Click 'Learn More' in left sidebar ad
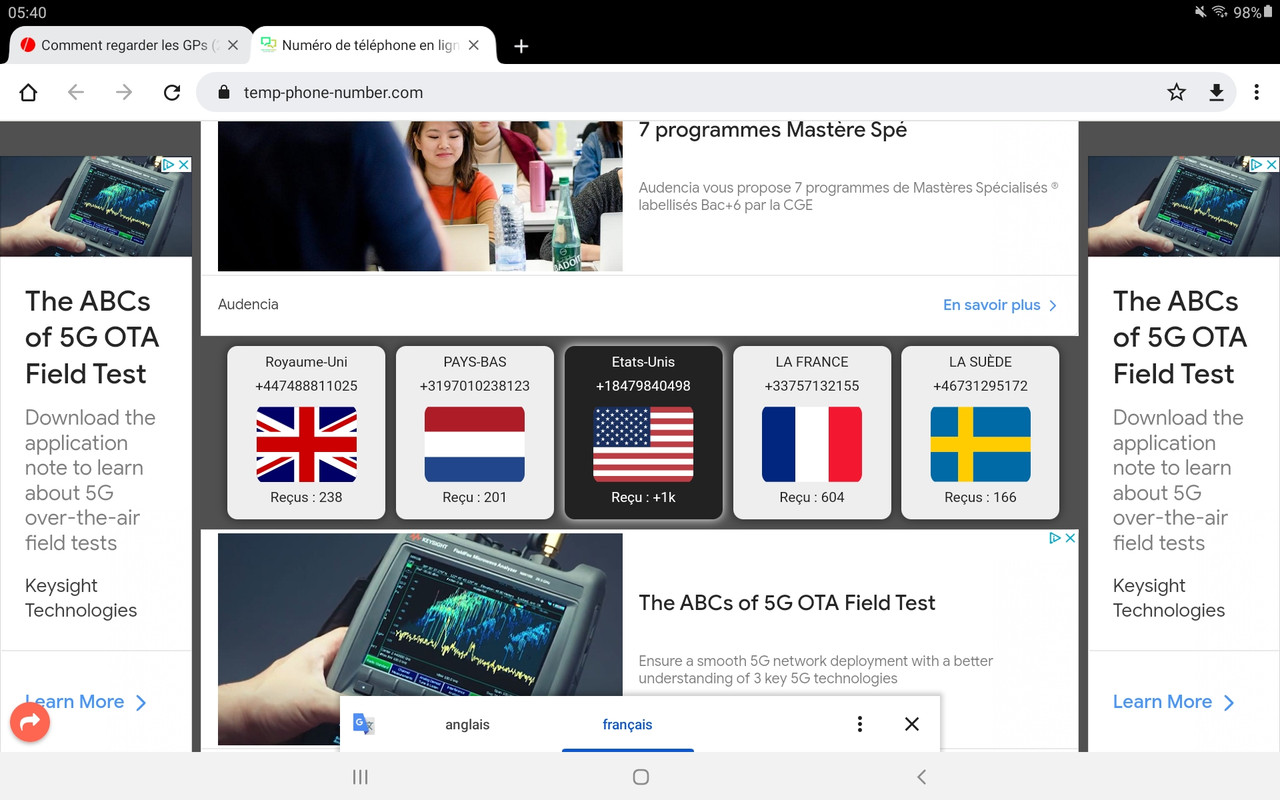Image resolution: width=1280 pixels, height=800 pixels. pos(86,702)
